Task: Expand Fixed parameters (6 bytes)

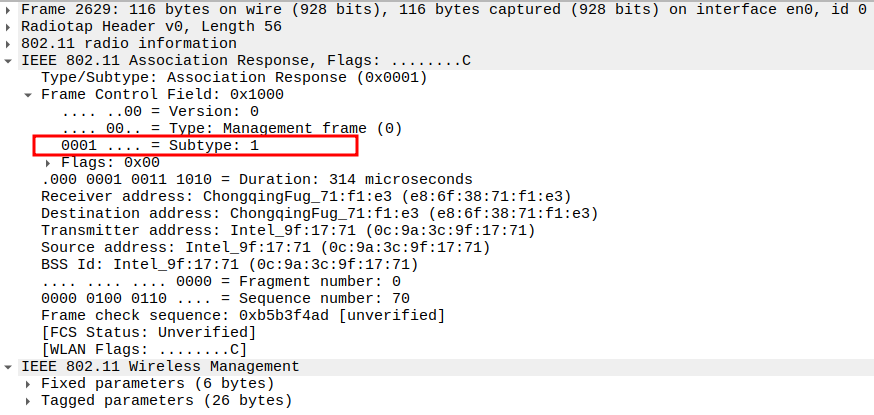Action: tap(29, 383)
